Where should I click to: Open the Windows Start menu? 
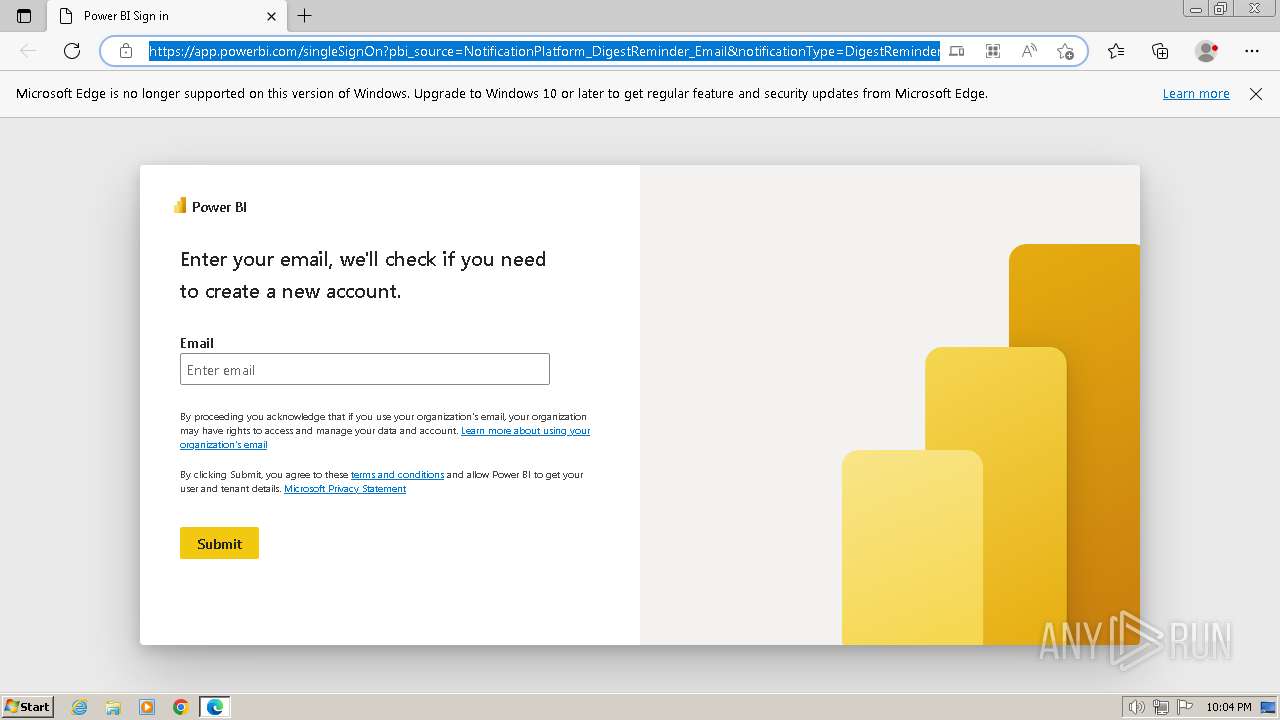(27, 706)
